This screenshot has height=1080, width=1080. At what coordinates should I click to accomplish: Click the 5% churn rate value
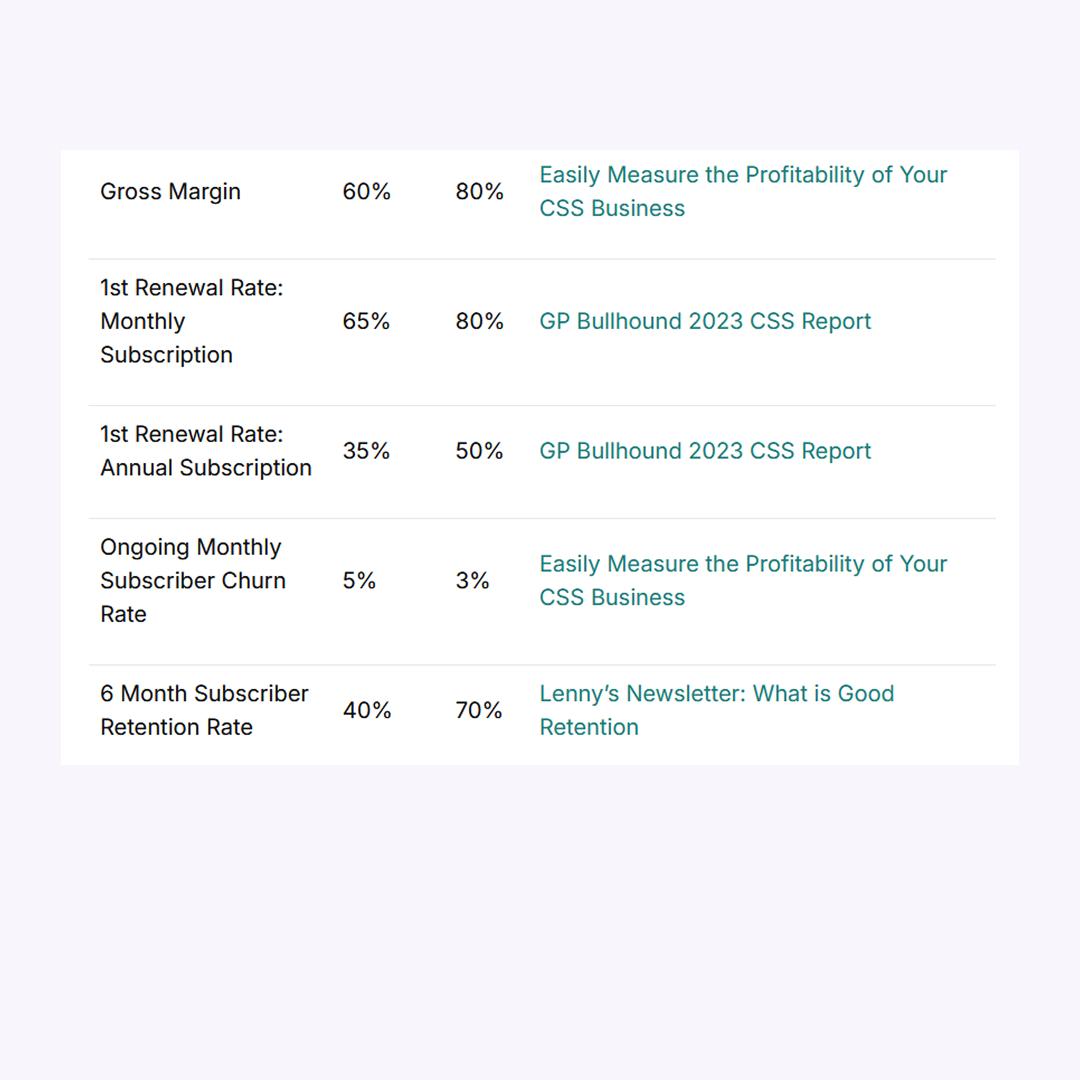point(359,580)
